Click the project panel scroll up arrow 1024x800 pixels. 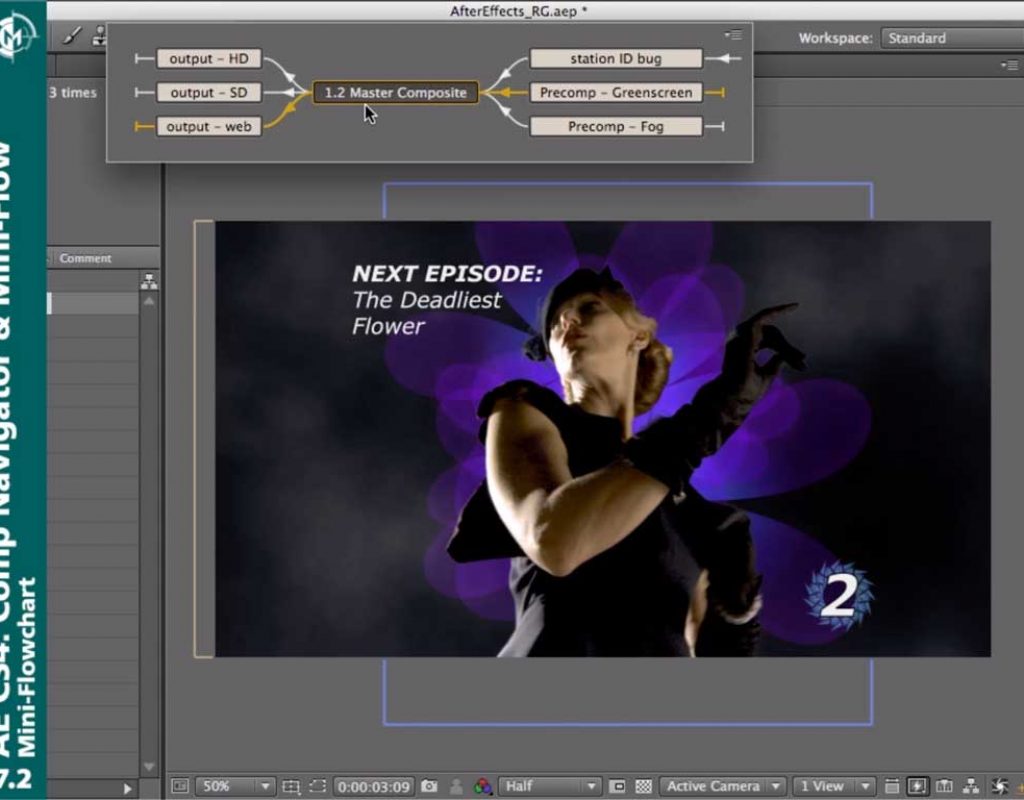[149, 301]
